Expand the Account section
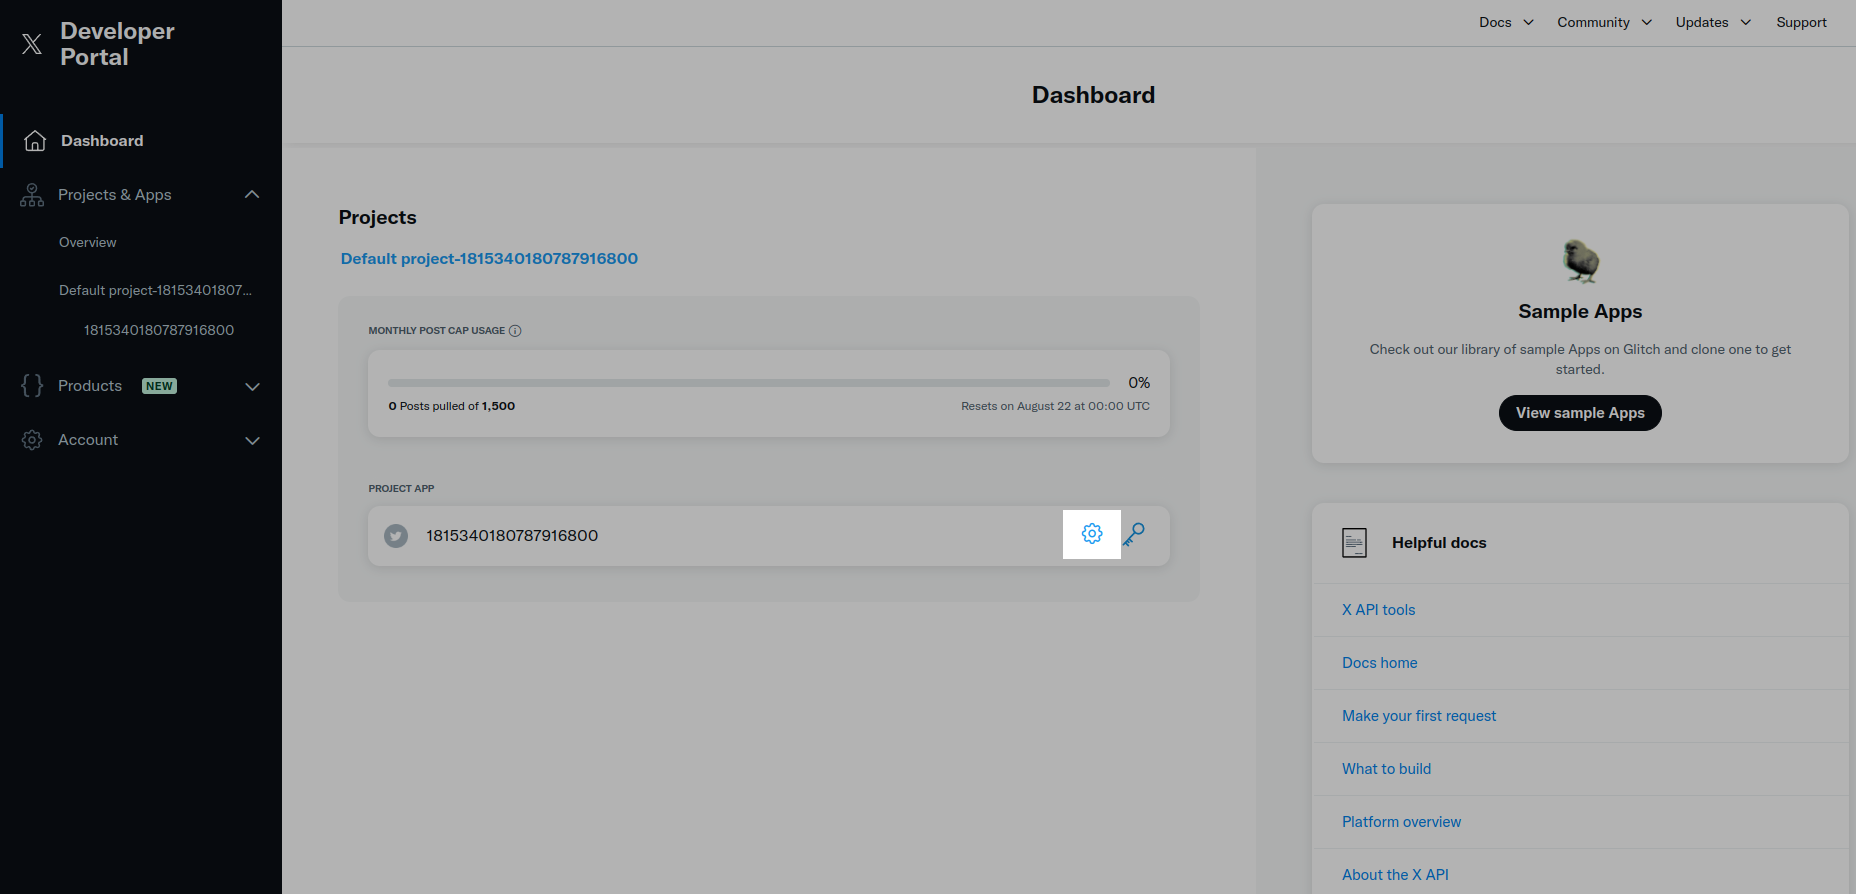The width and height of the screenshot is (1856, 894). point(252,441)
